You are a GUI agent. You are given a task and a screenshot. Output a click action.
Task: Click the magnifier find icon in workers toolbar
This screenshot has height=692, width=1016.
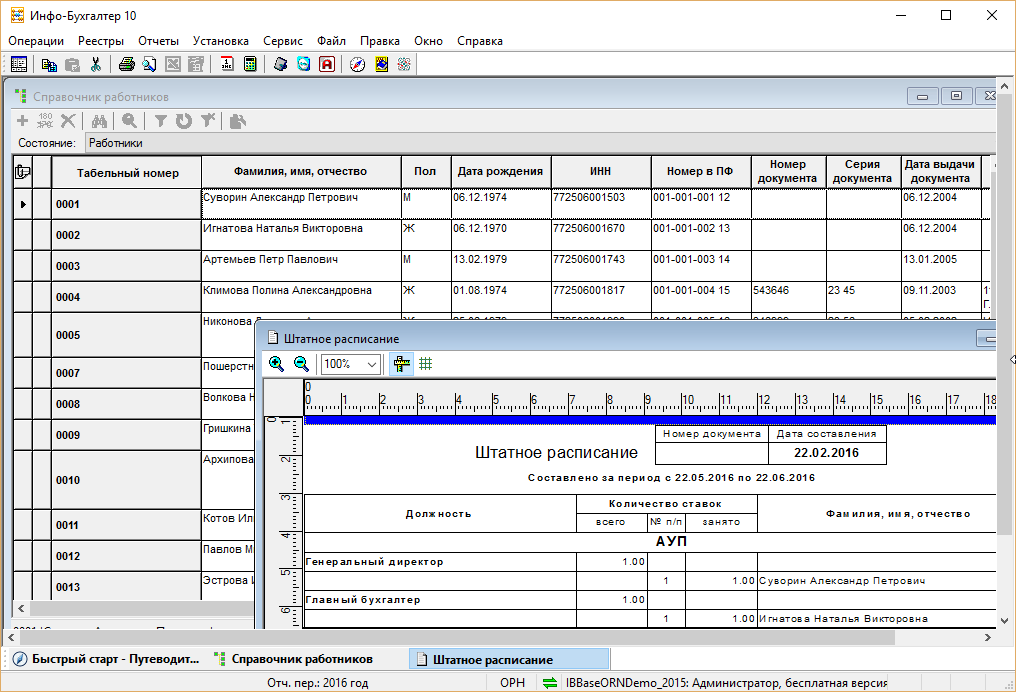(x=129, y=121)
